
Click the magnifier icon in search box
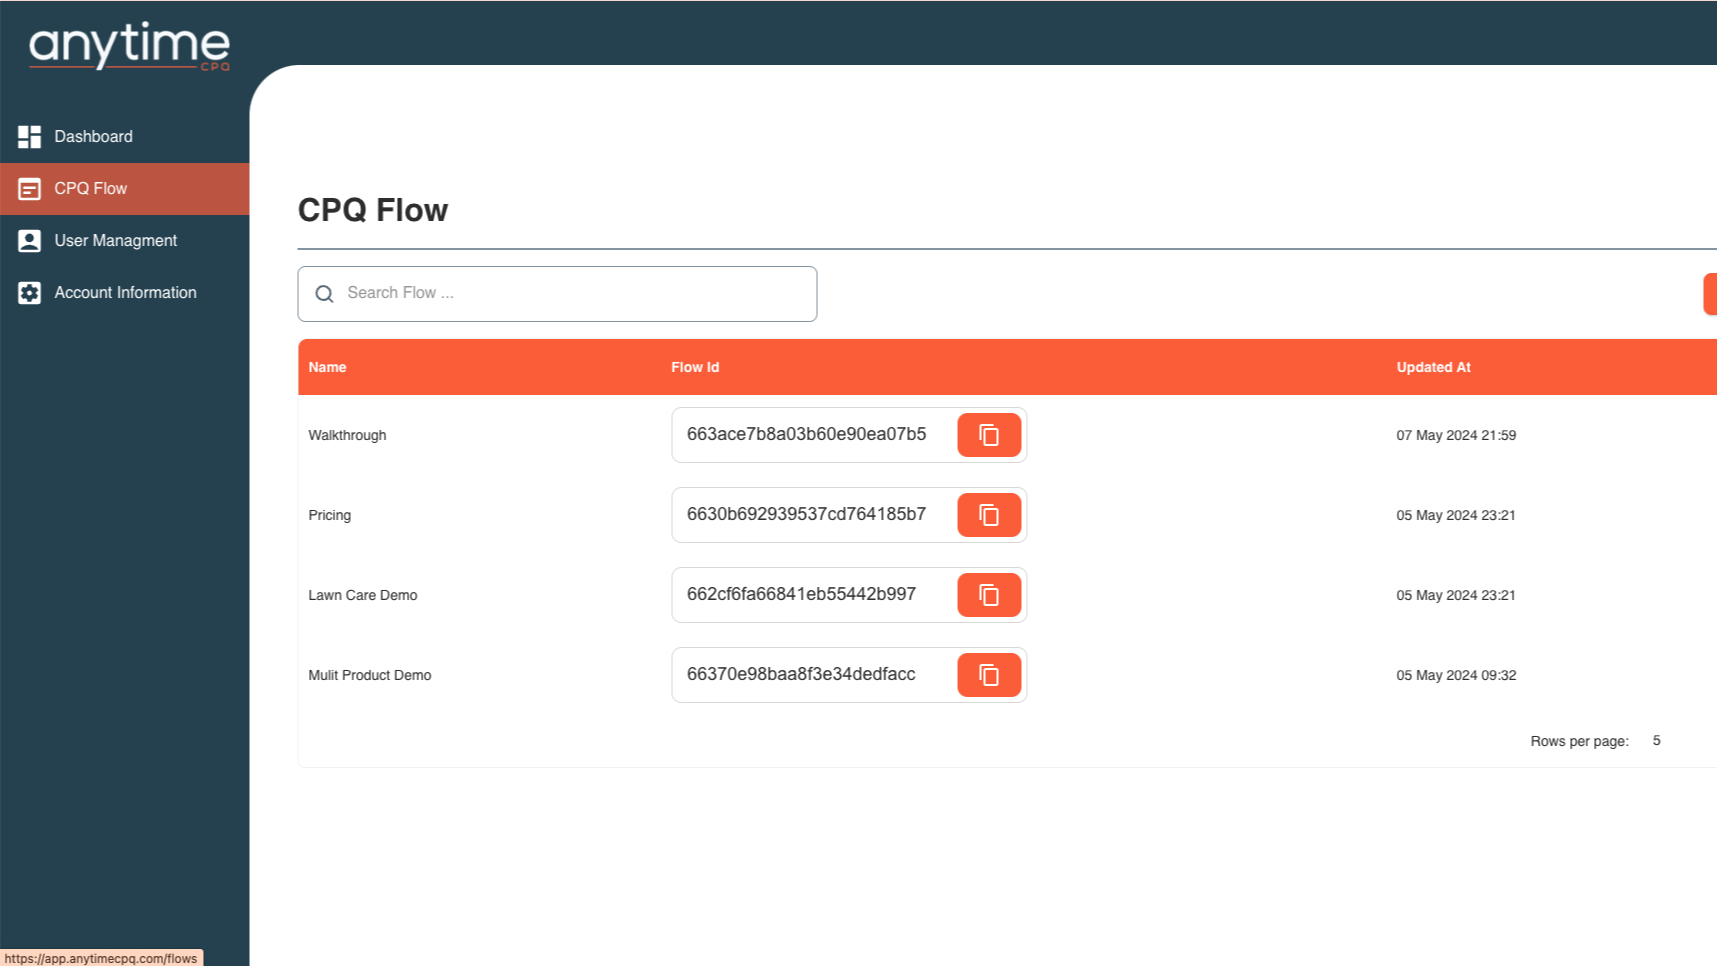point(324,294)
